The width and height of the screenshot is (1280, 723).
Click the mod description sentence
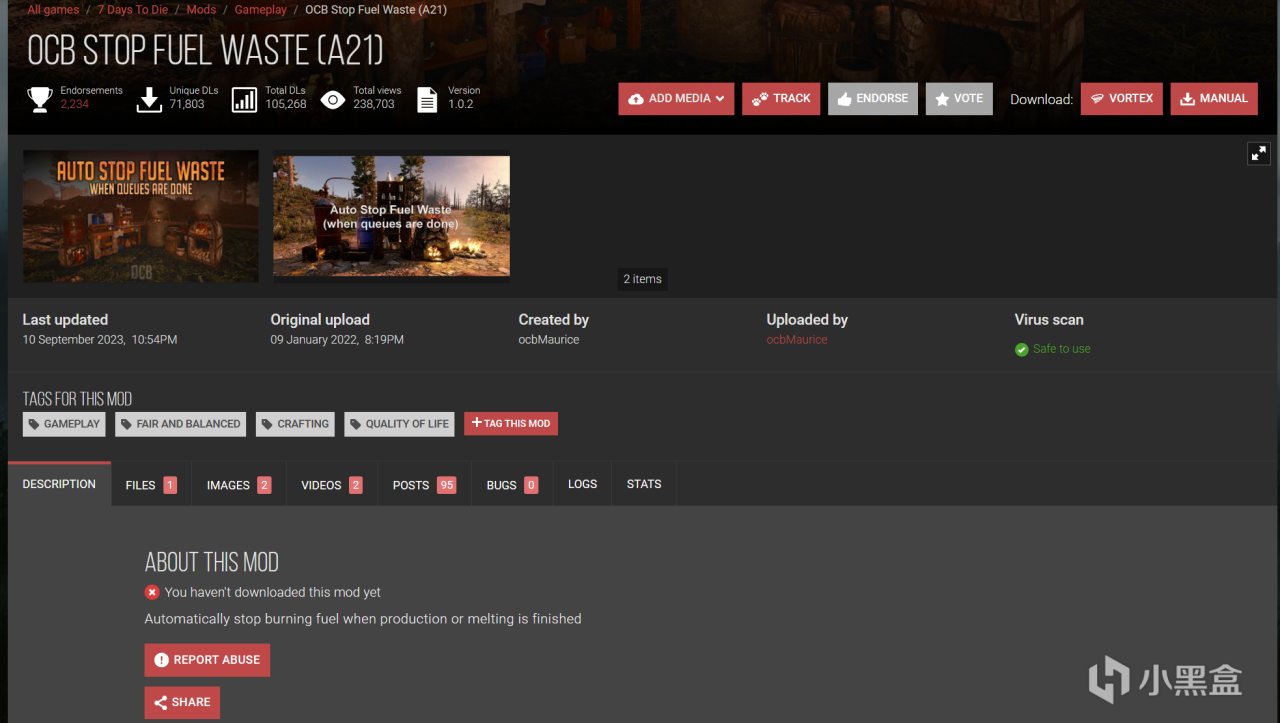tap(363, 619)
